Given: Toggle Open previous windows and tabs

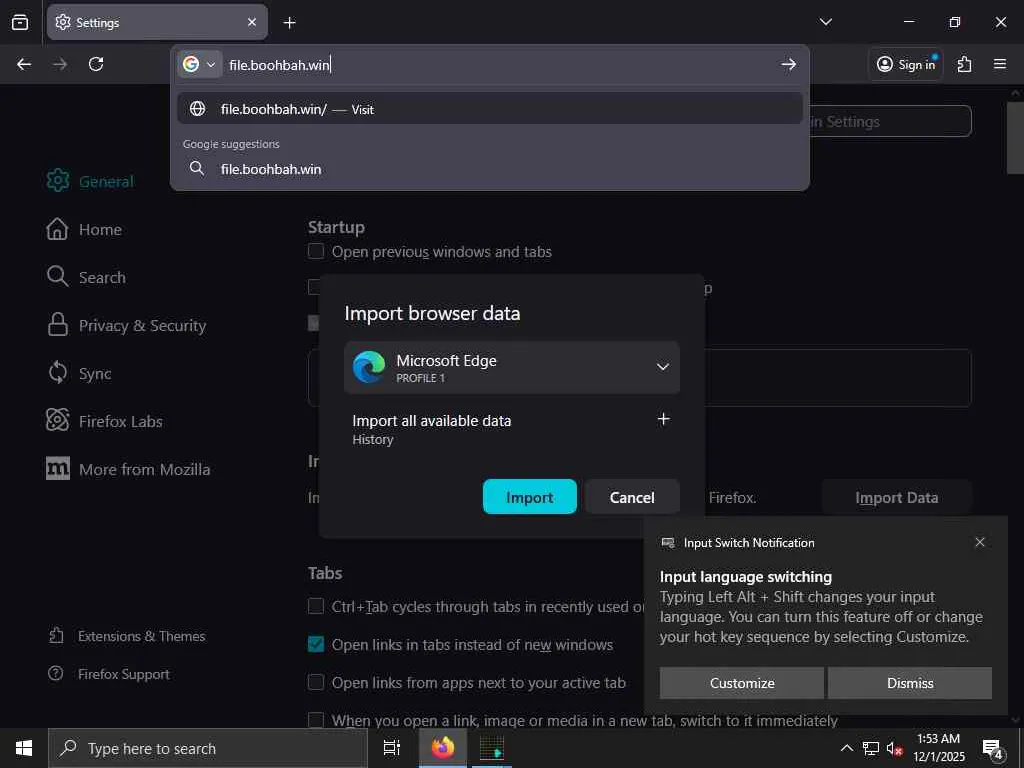Looking at the screenshot, I should pyautogui.click(x=316, y=251).
